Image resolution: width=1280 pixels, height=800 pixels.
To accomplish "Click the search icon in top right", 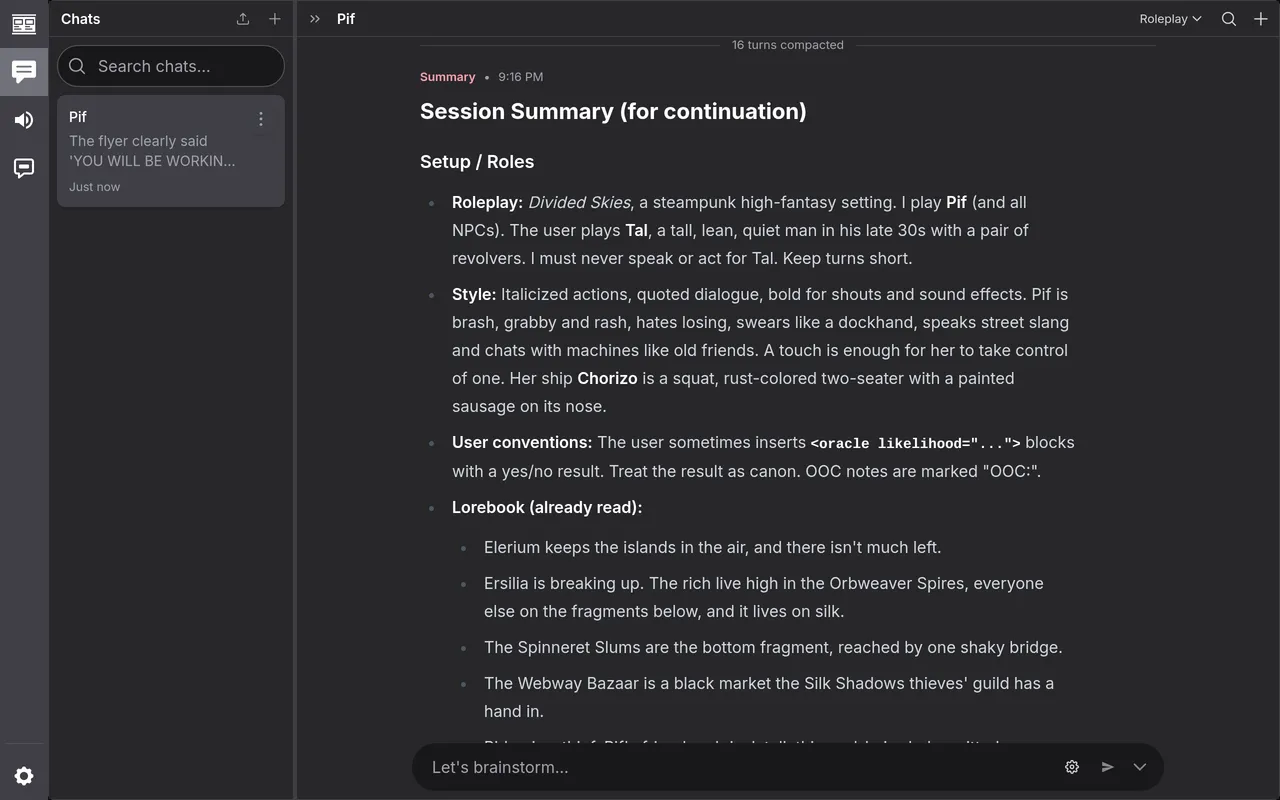I will point(1229,19).
